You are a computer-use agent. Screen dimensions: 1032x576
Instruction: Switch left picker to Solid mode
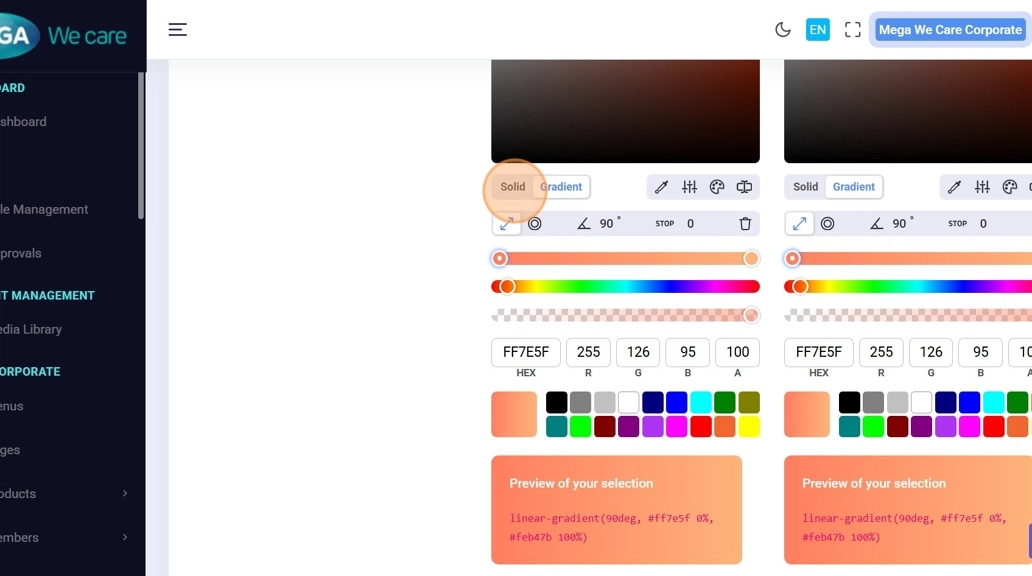tap(513, 187)
